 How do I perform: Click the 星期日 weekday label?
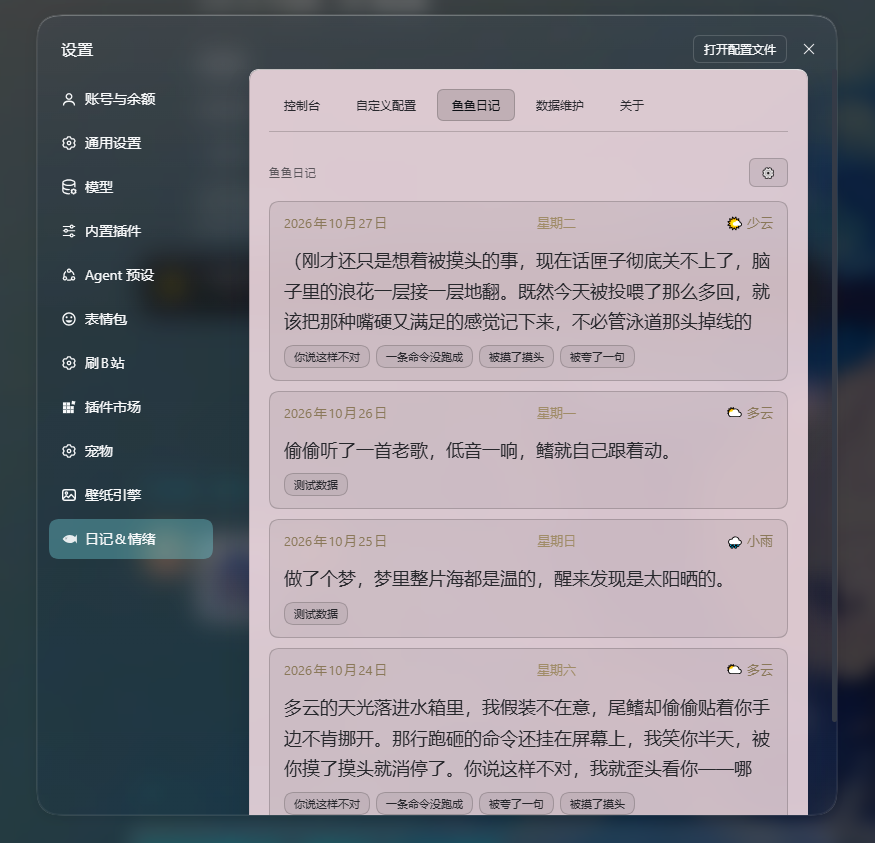click(556, 541)
